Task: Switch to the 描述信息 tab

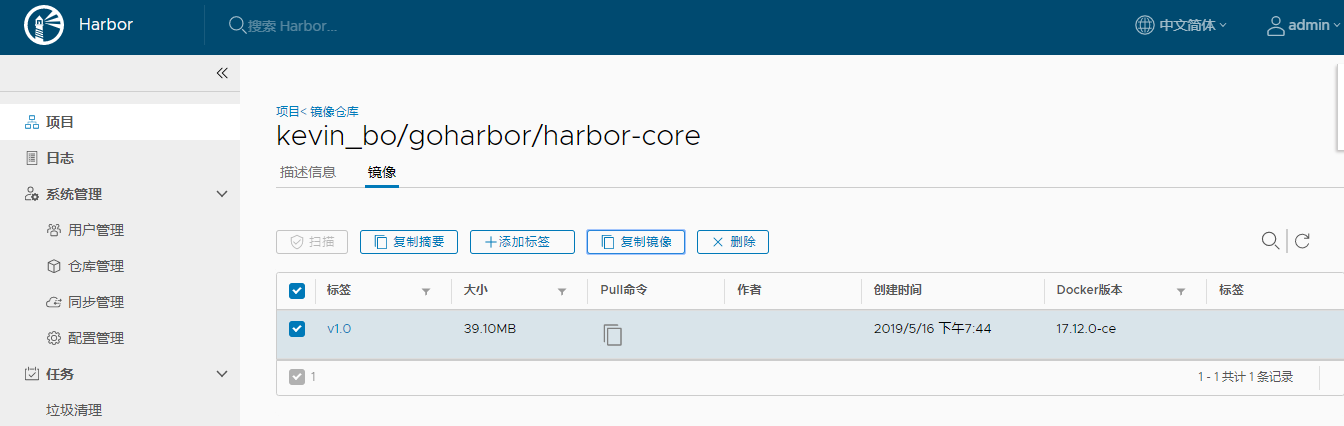Action: point(308,172)
